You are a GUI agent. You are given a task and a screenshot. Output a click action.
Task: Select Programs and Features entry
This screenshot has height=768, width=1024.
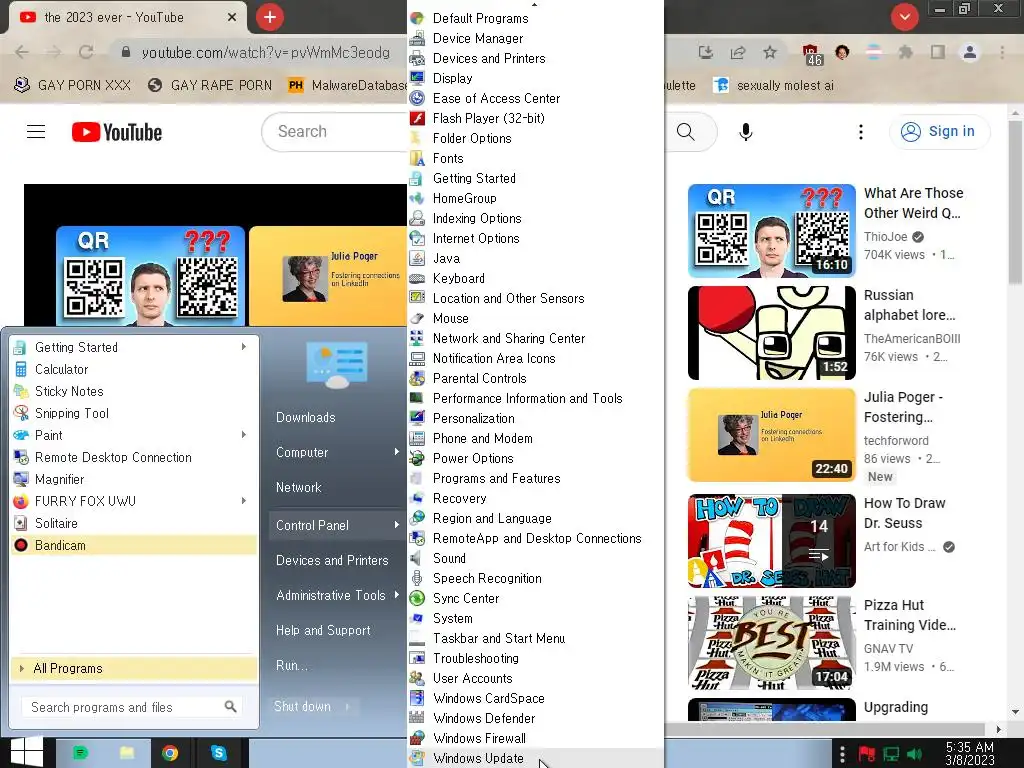coord(536,478)
